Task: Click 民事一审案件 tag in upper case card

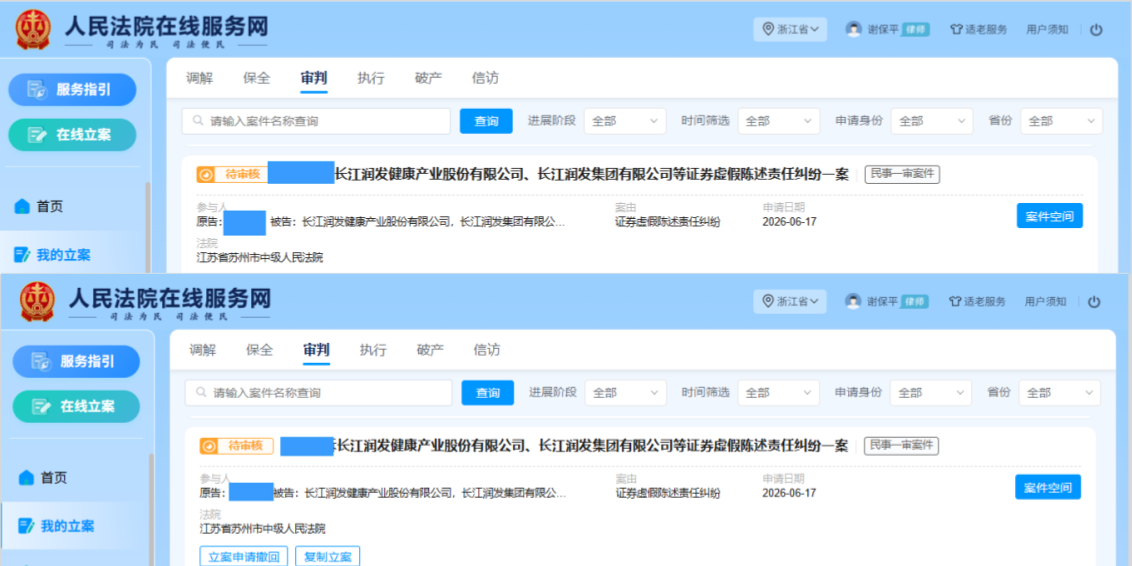Action: click(902, 174)
